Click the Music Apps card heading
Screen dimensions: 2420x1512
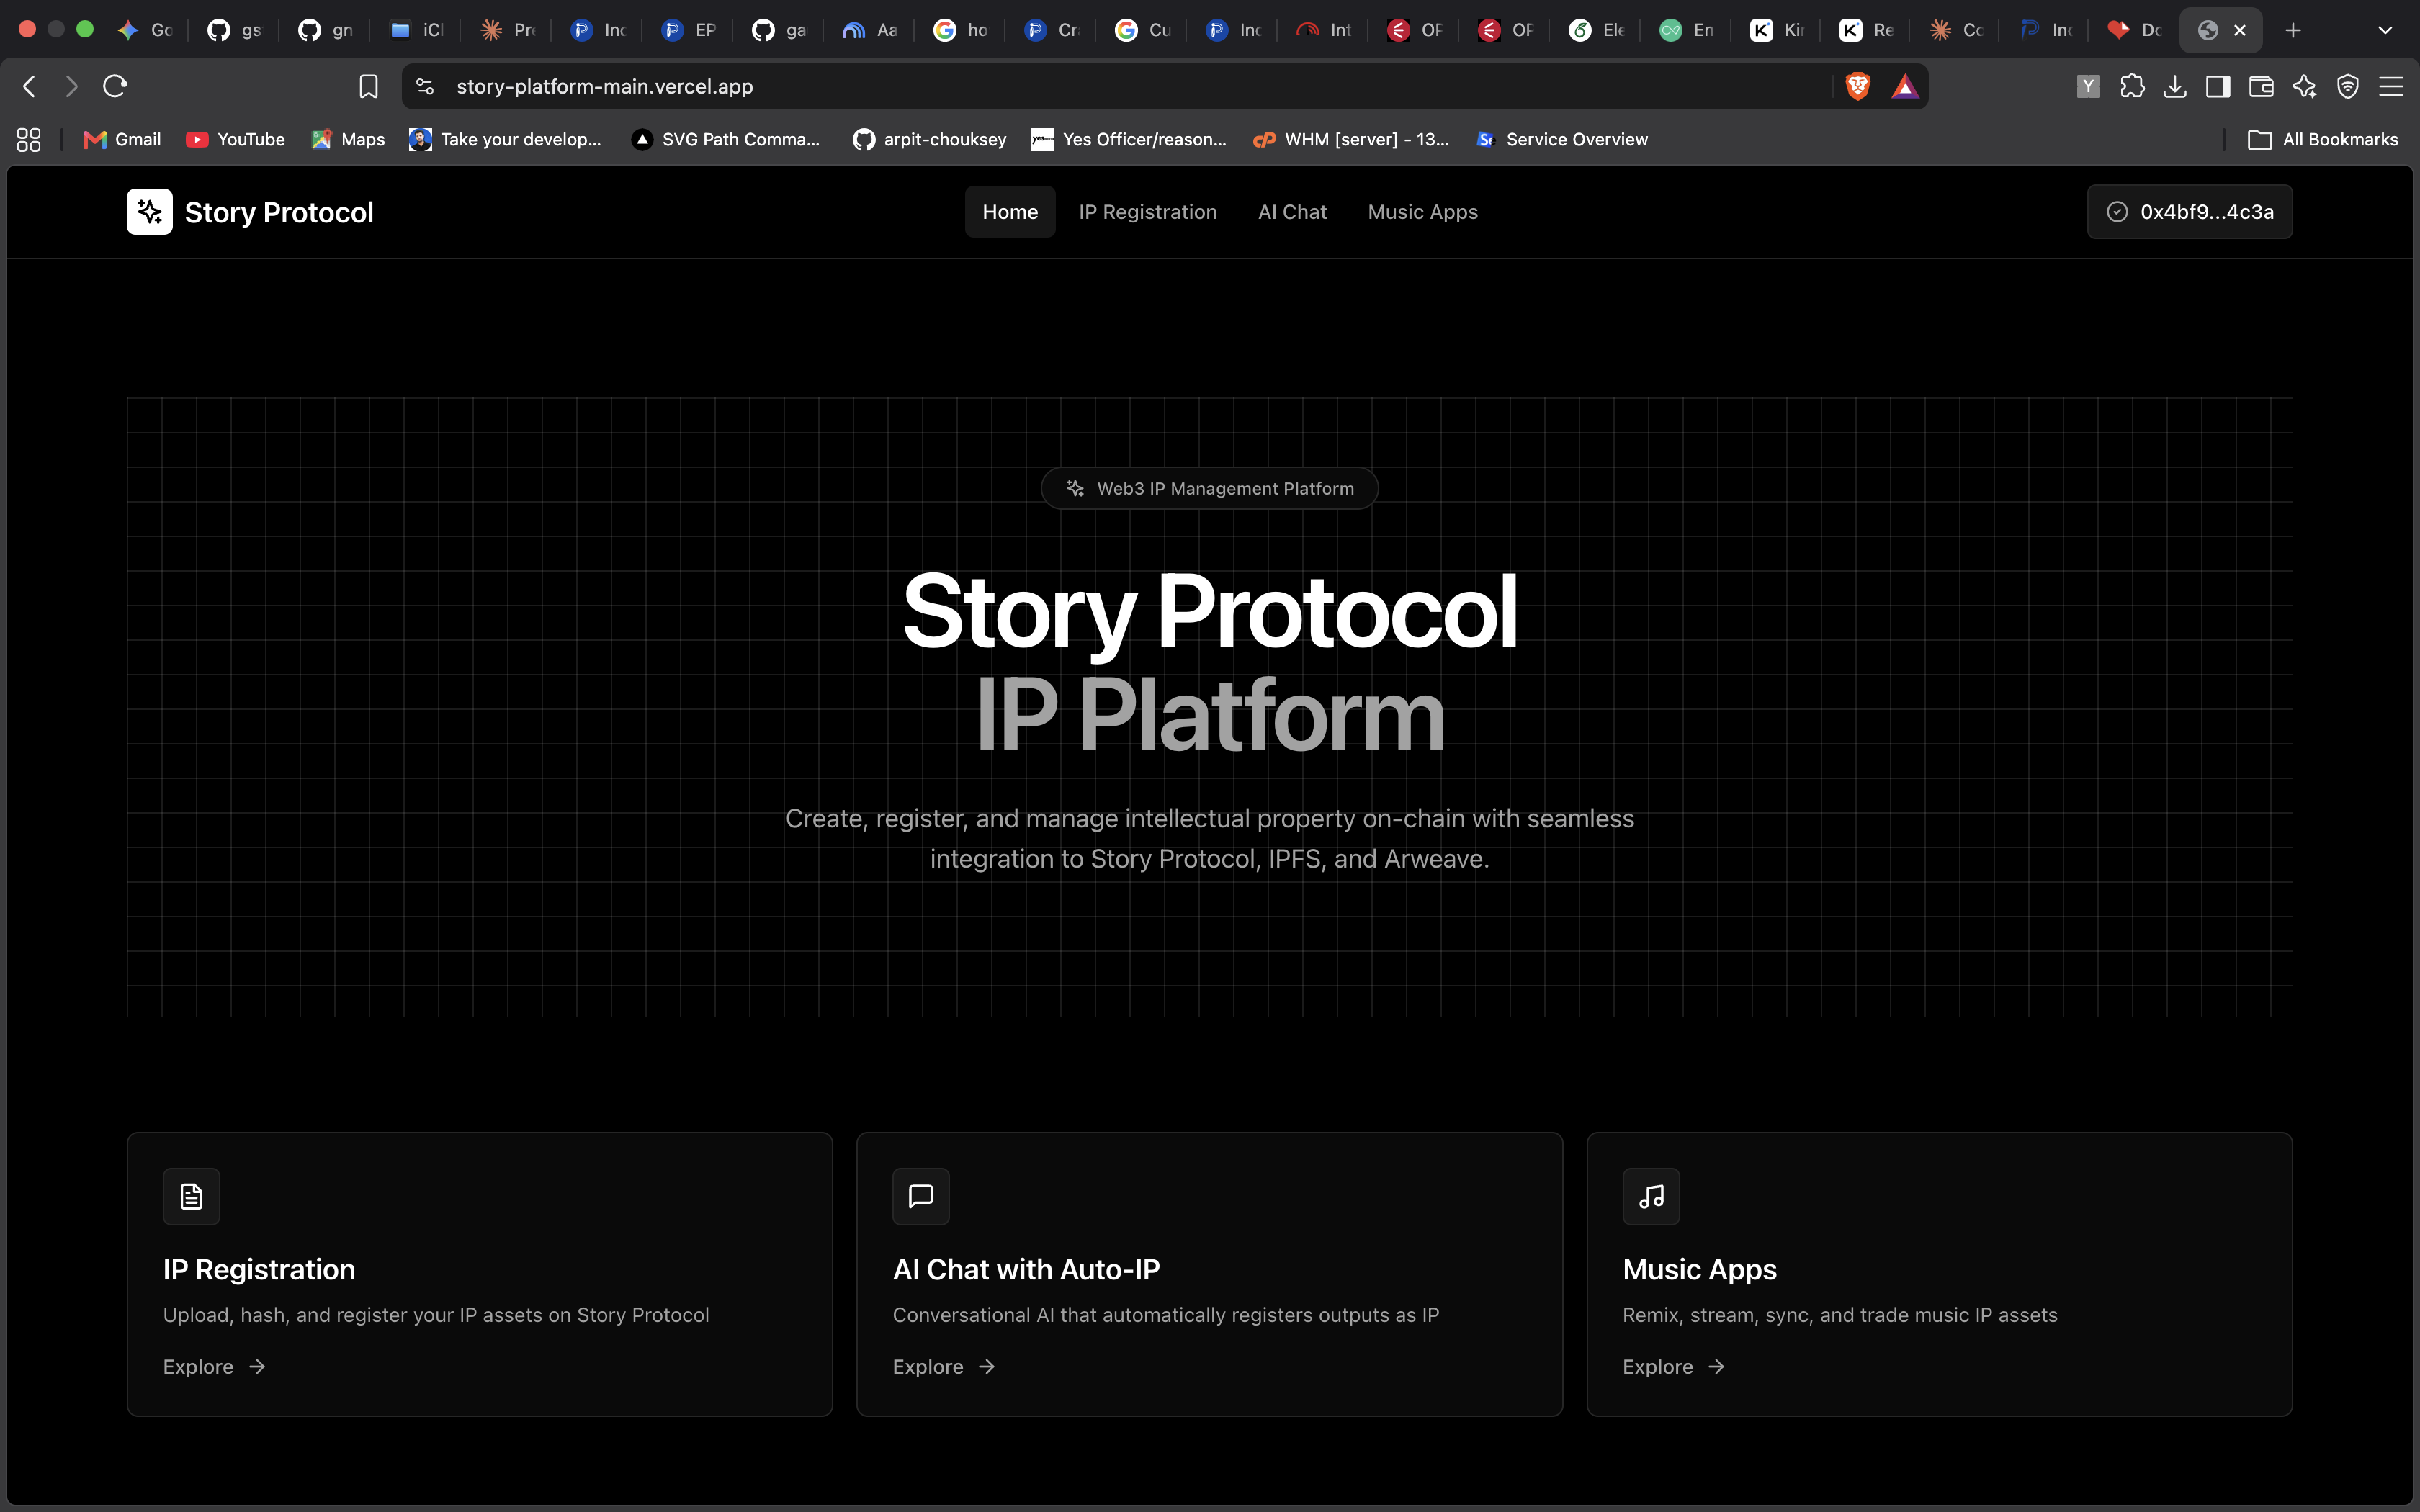1699,1270
